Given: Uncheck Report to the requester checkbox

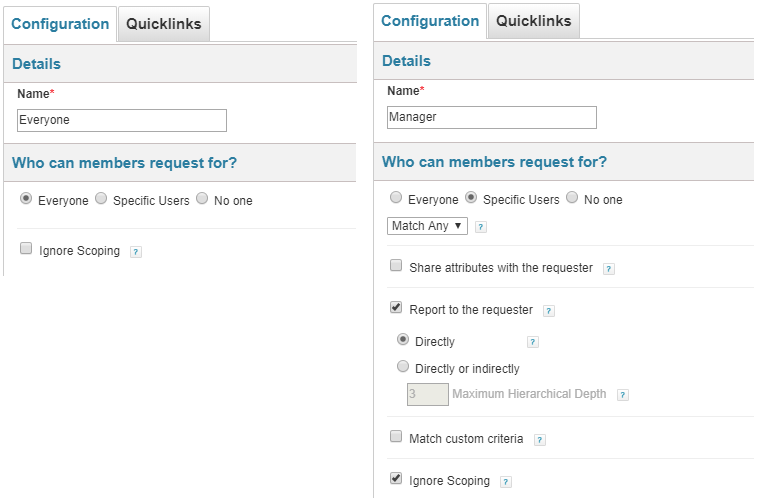Looking at the screenshot, I should 396,308.
